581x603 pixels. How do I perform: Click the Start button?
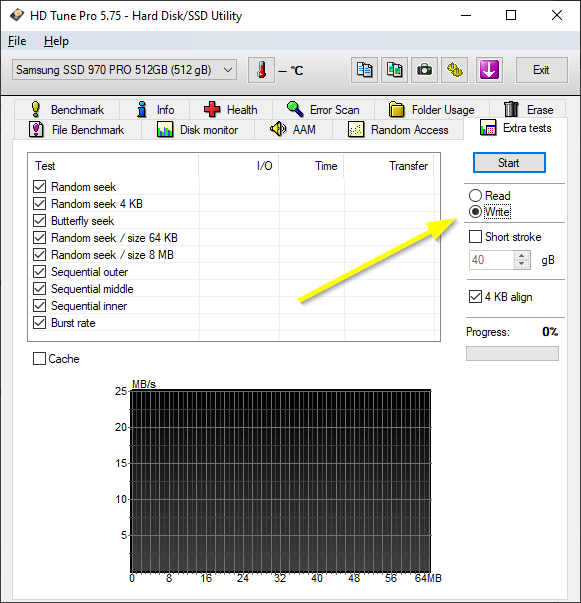coord(509,163)
